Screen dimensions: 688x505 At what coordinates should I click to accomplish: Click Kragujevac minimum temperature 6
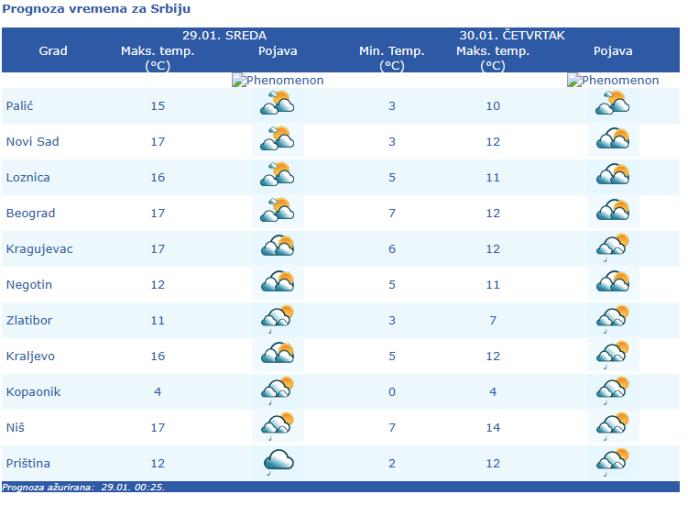392,249
